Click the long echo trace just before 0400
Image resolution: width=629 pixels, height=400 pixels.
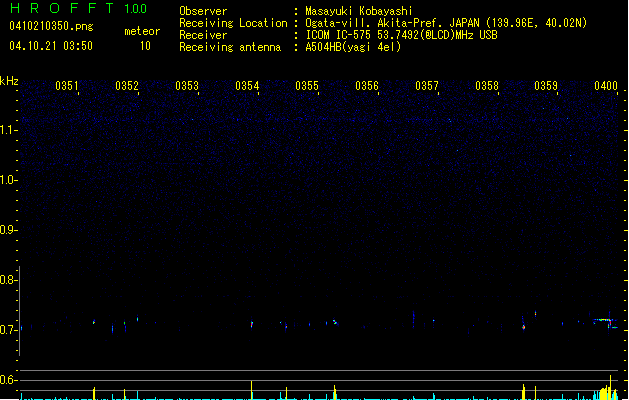pos(604,321)
